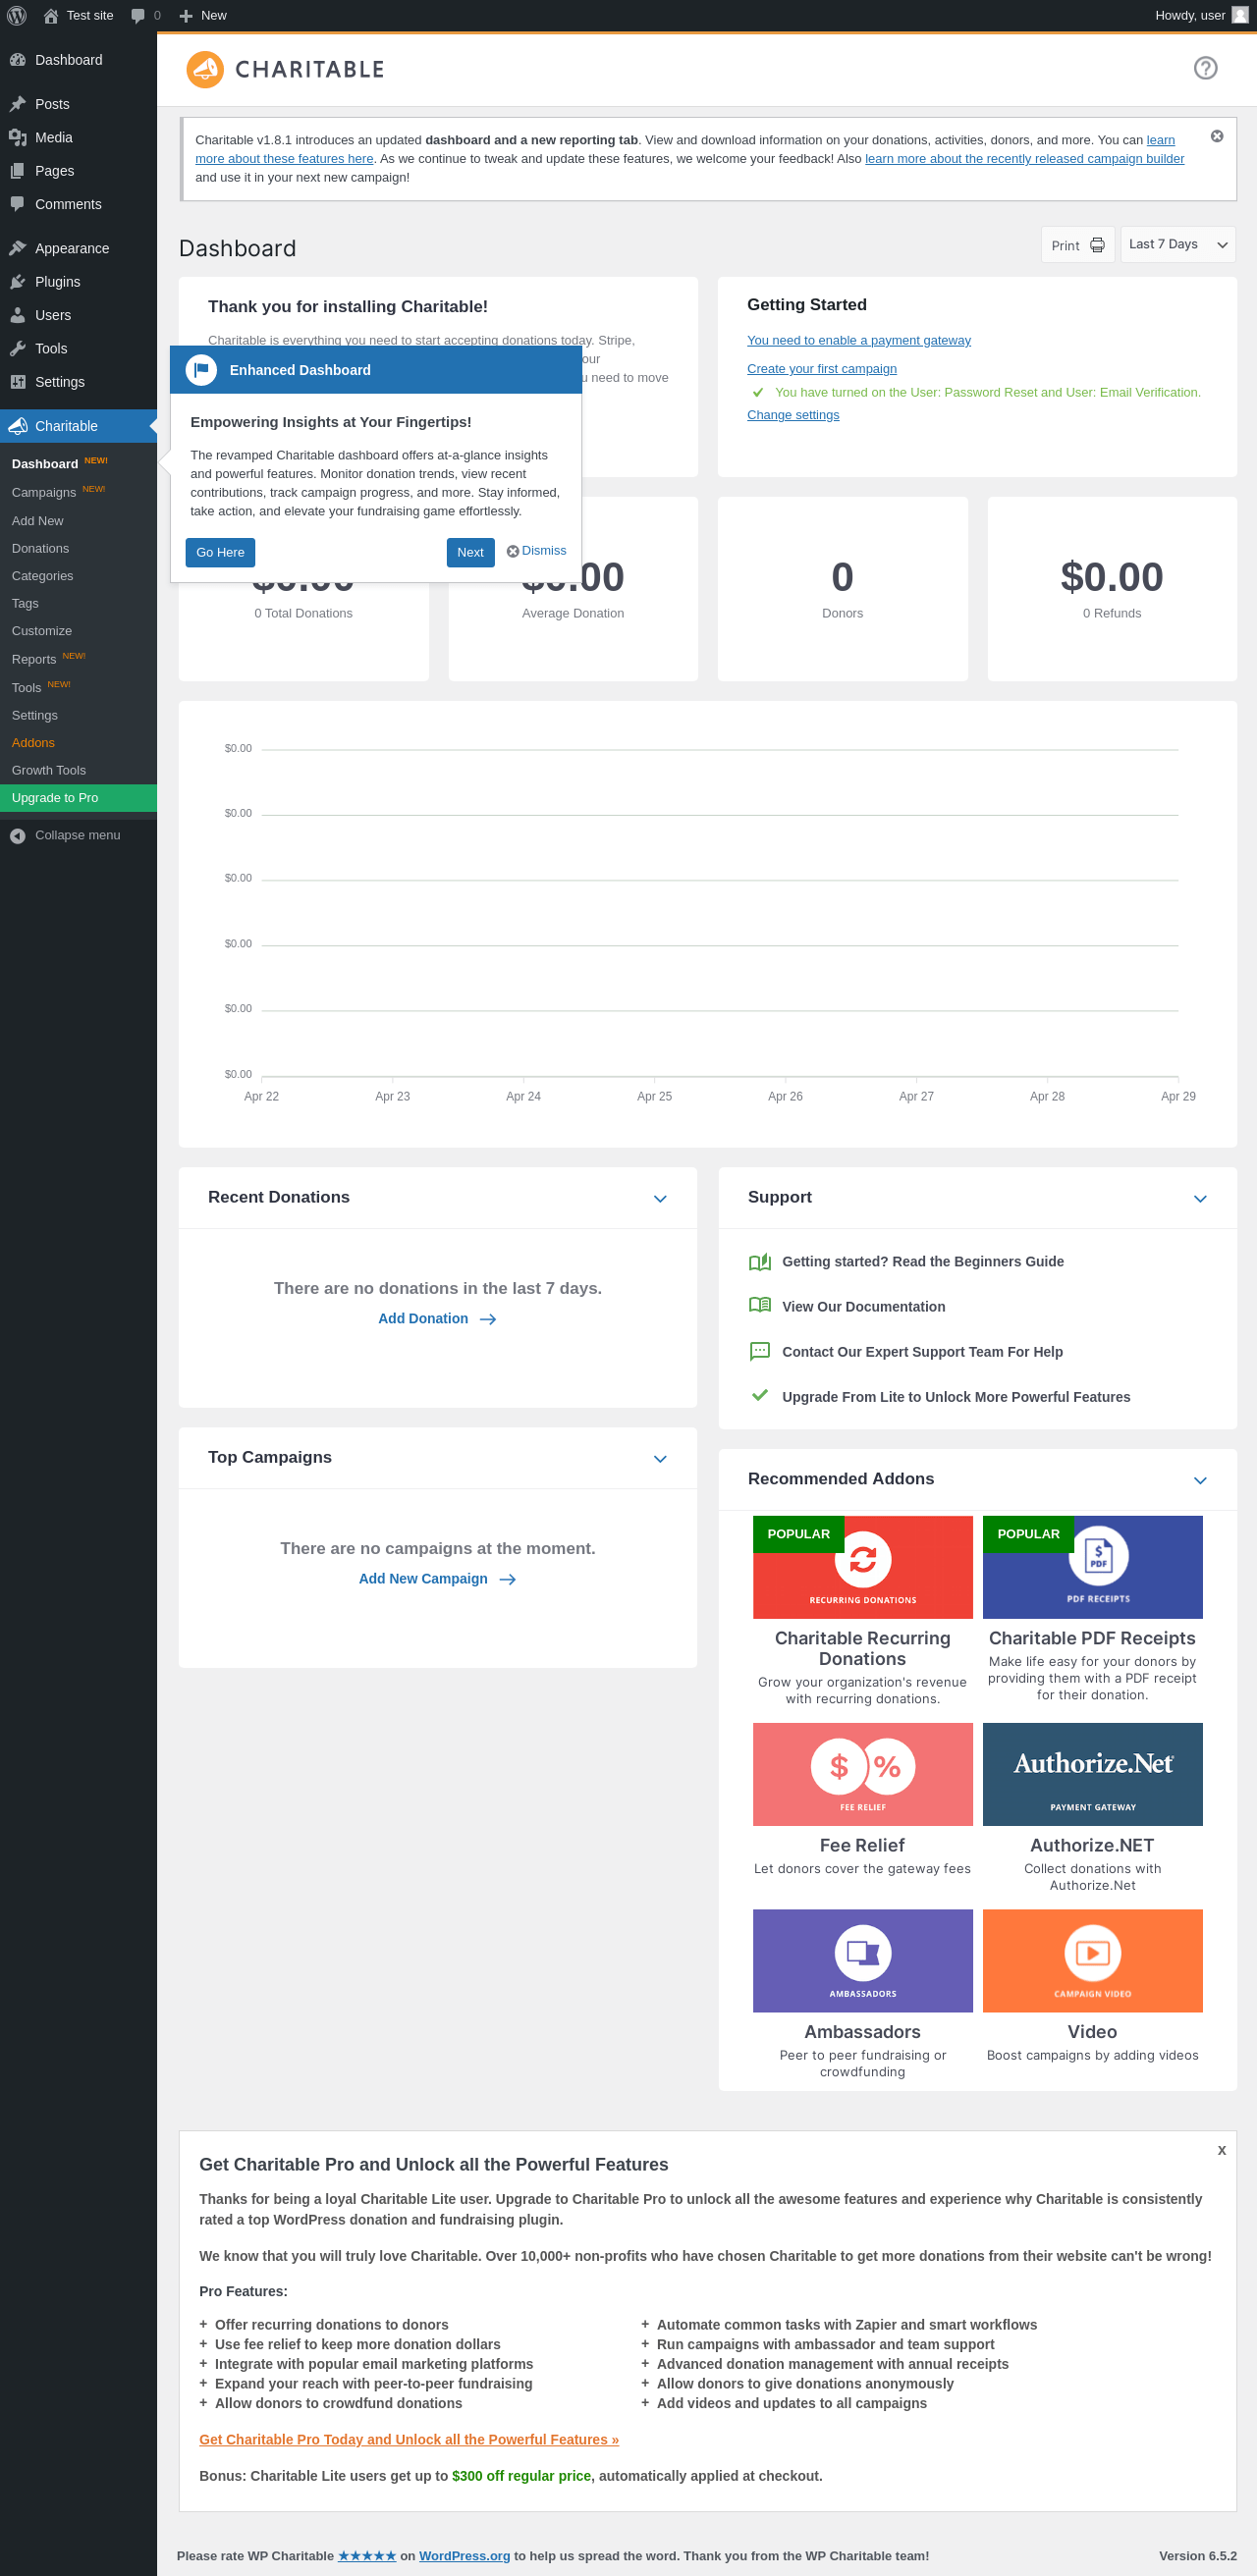Screen dimensions: 1257x2576
Task: Open Howdy user account menu
Action: click(1201, 16)
